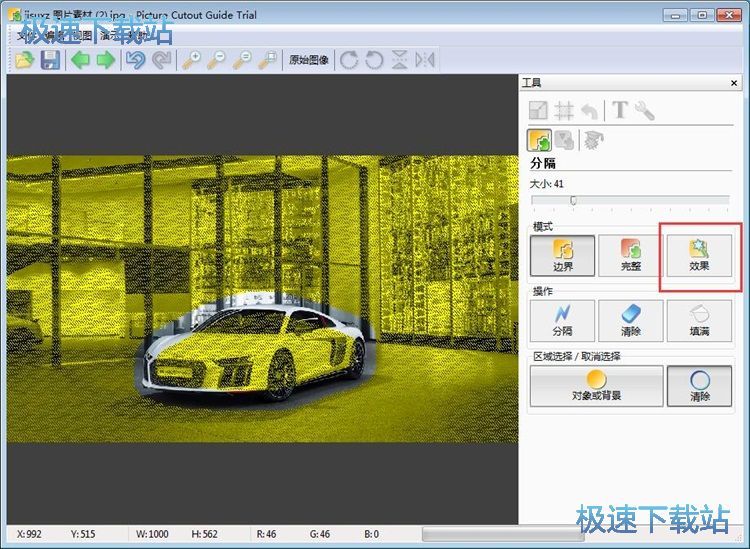This screenshot has width=750, height=549.
Task: Click the green right arrow in toolbar
Action: pyautogui.click(x=104, y=60)
